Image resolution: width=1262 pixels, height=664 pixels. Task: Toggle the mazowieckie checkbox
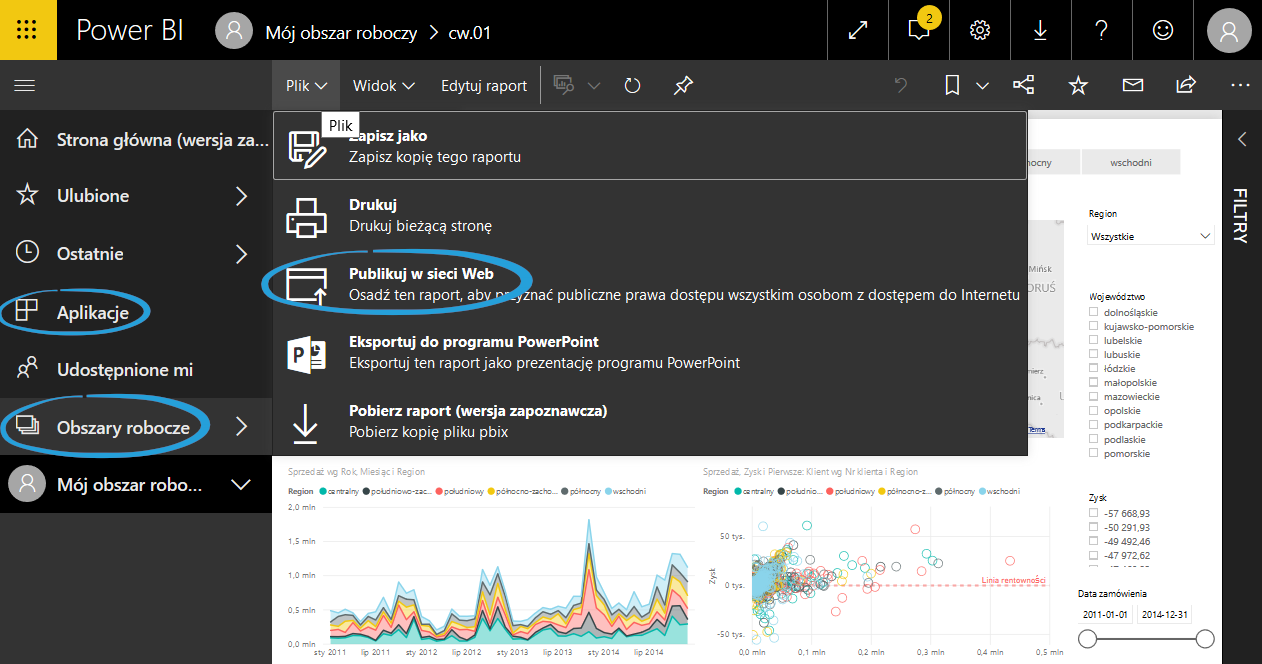[x=1094, y=397]
